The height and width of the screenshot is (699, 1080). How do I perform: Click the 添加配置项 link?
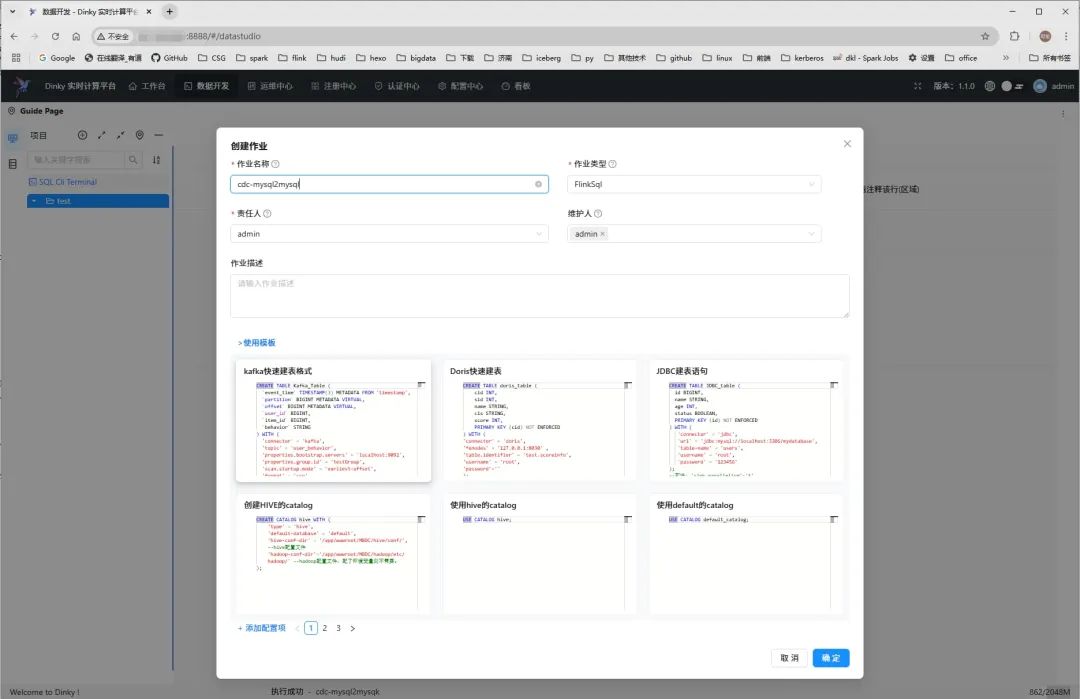(x=262, y=628)
